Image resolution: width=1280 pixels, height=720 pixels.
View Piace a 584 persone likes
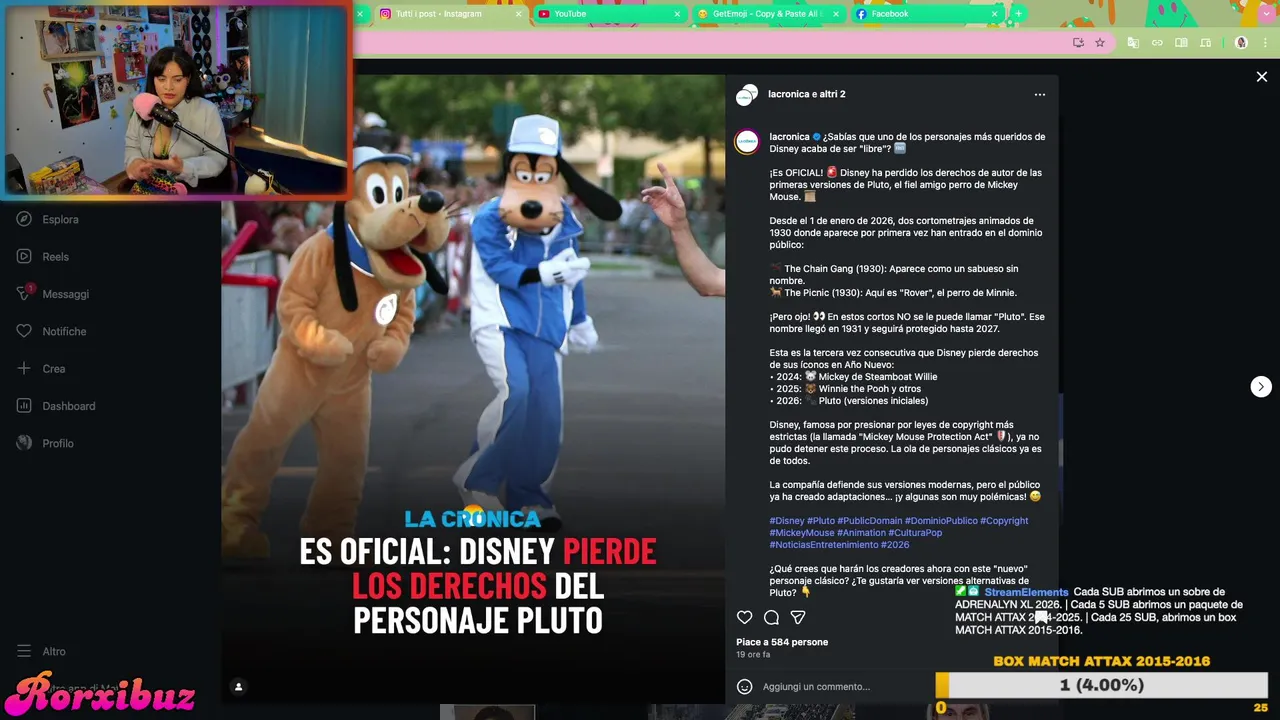pos(782,642)
